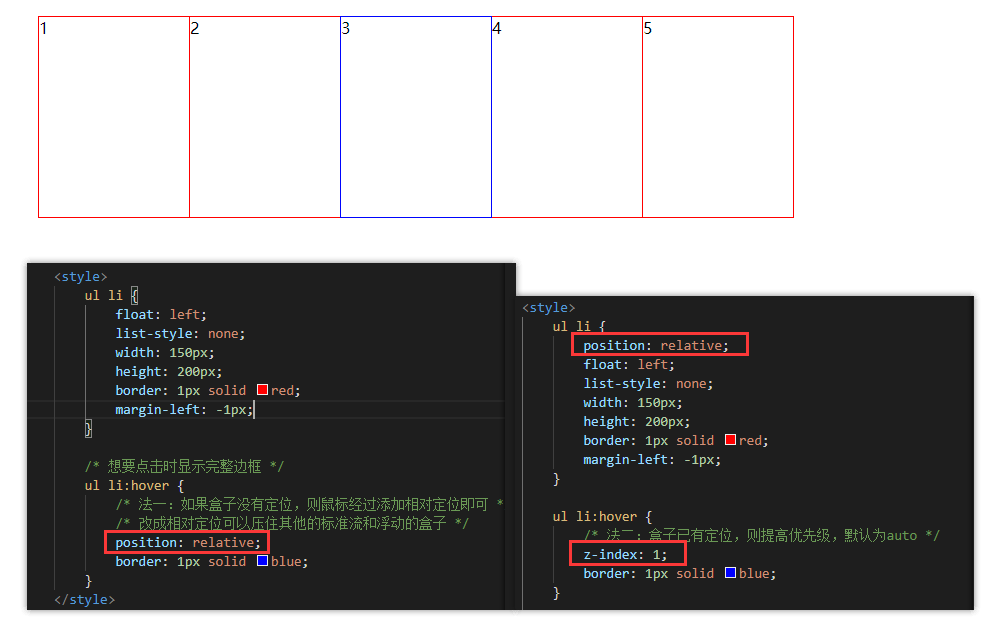
Task: Open red color swatch in left editor's border line
Action: pyautogui.click(x=262, y=390)
